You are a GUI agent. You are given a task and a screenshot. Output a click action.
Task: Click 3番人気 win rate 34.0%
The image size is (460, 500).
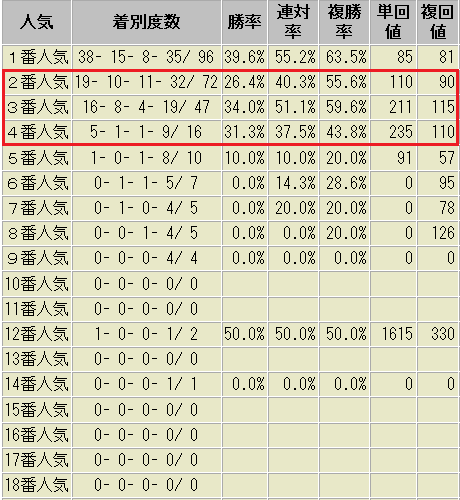coord(244,107)
